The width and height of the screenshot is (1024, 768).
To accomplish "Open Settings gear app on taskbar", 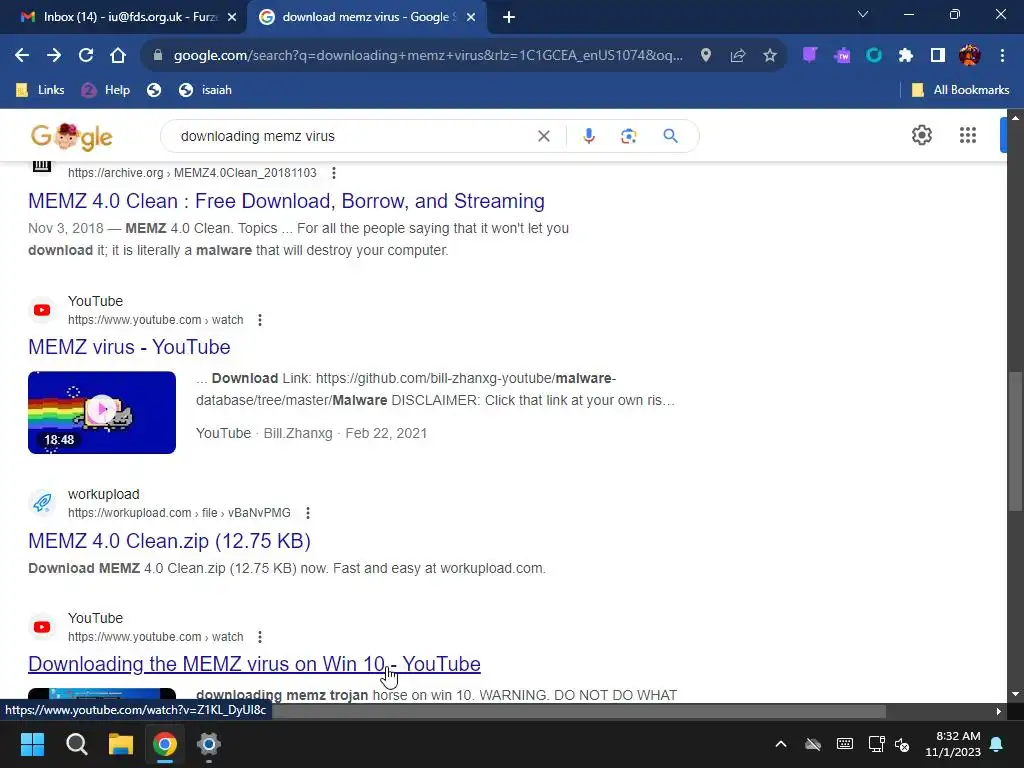I will [x=209, y=744].
